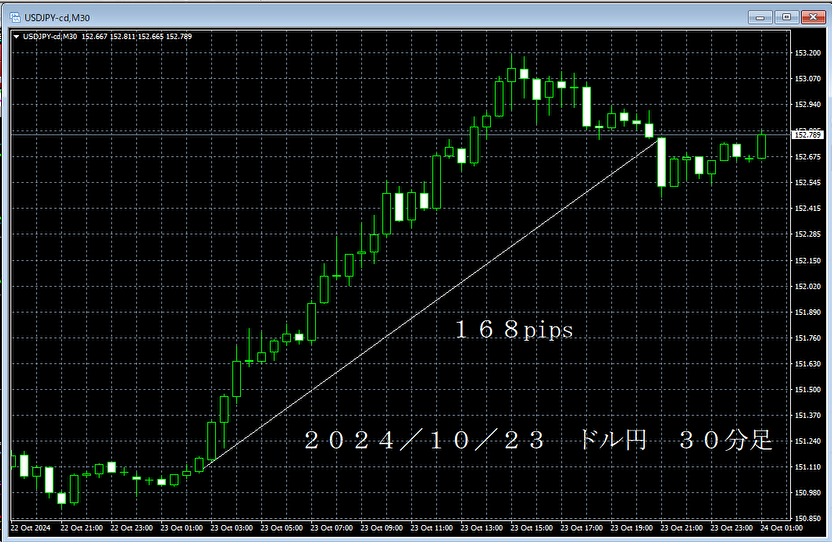Click the 152.020 price scale label
This screenshot has height=542, width=832.
coord(808,286)
